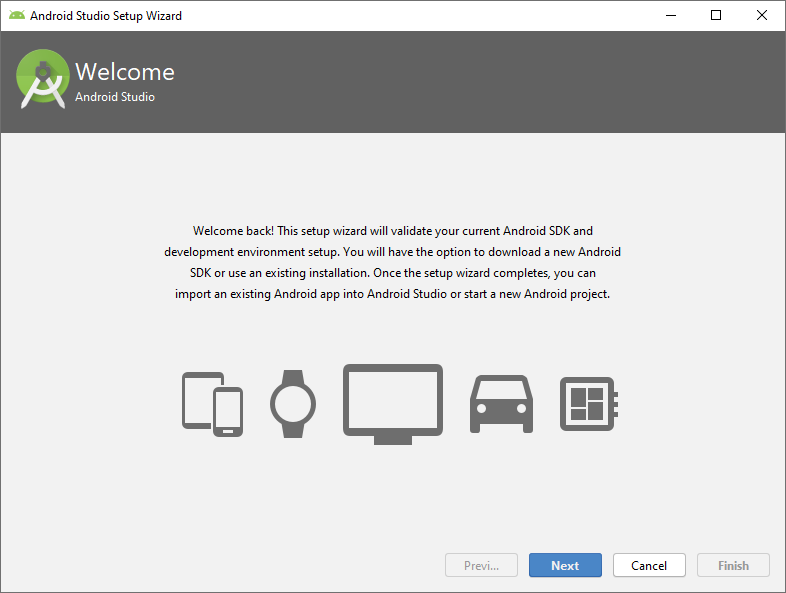Click the line starting 'SDK or use an existing'
786x593 pixels.
click(393, 273)
